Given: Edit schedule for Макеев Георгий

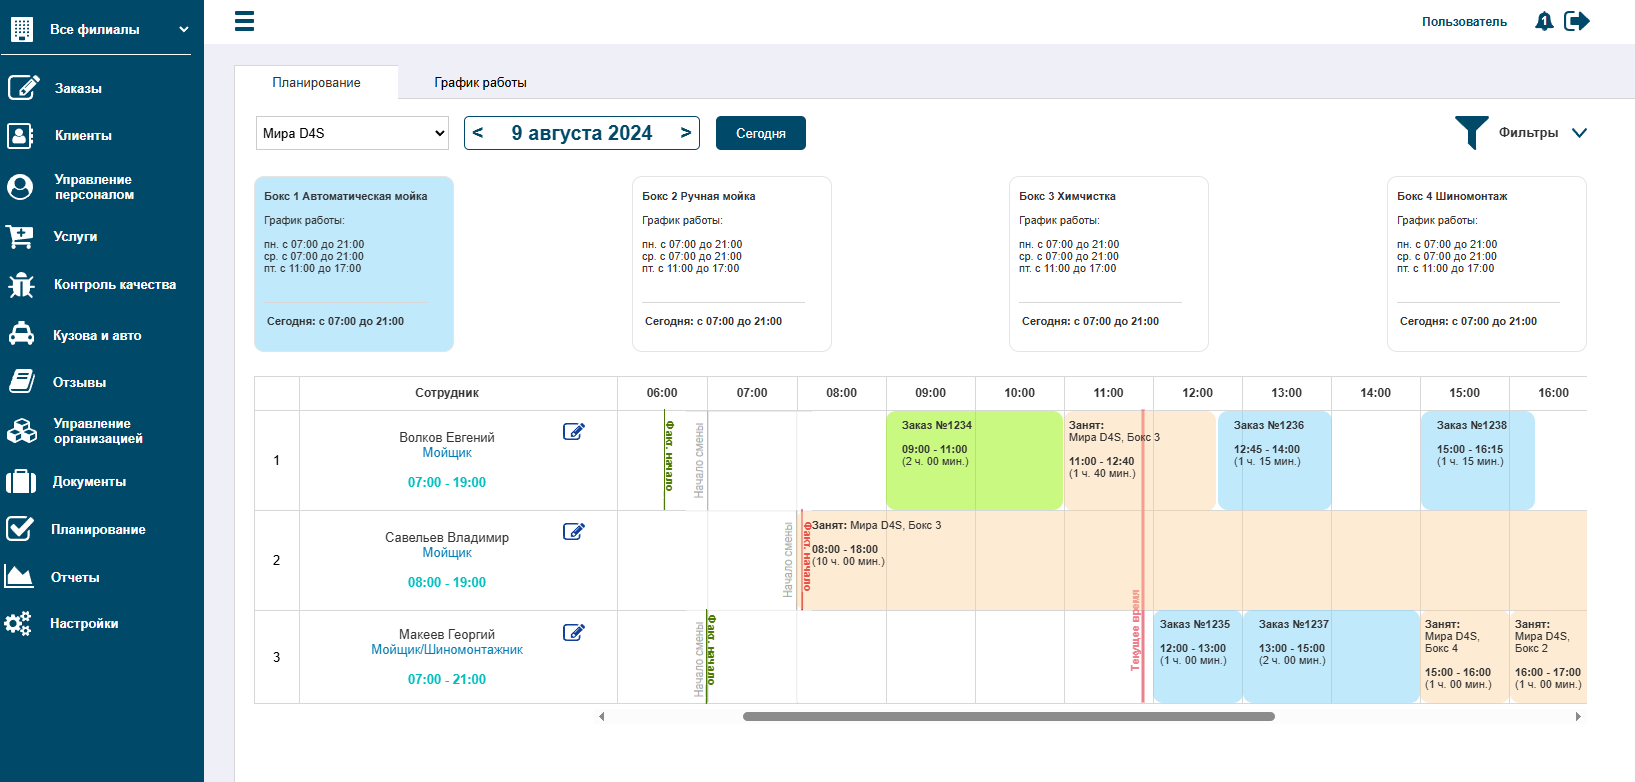Looking at the screenshot, I should click(x=573, y=632).
